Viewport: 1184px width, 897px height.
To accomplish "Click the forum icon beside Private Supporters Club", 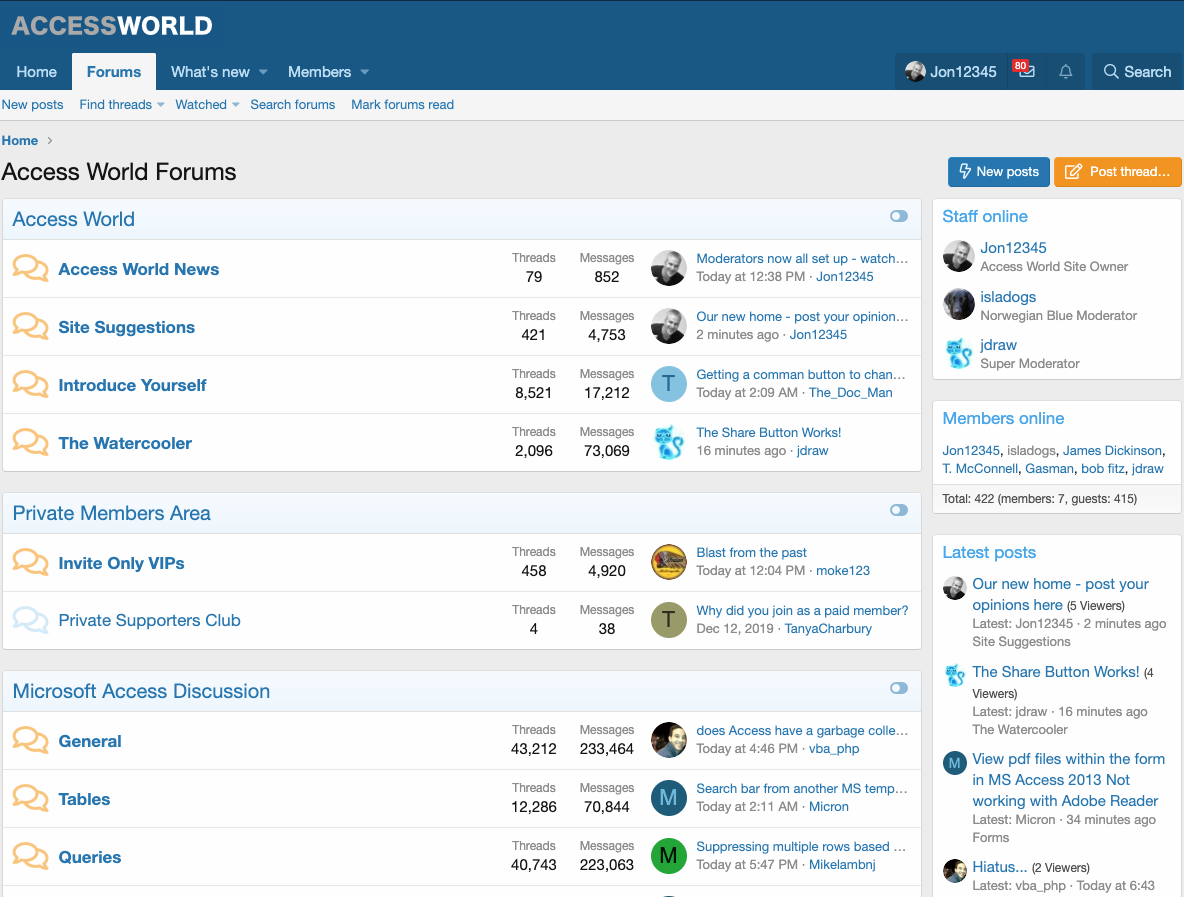I will (30, 620).
